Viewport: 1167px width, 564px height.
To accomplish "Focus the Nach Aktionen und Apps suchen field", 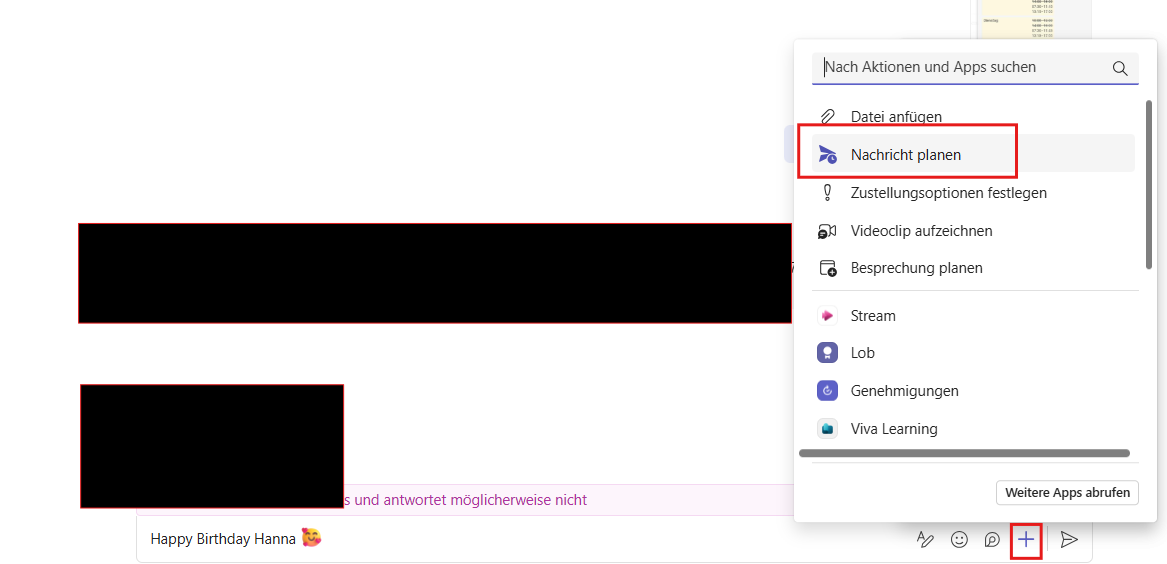I will pyautogui.click(x=960, y=68).
